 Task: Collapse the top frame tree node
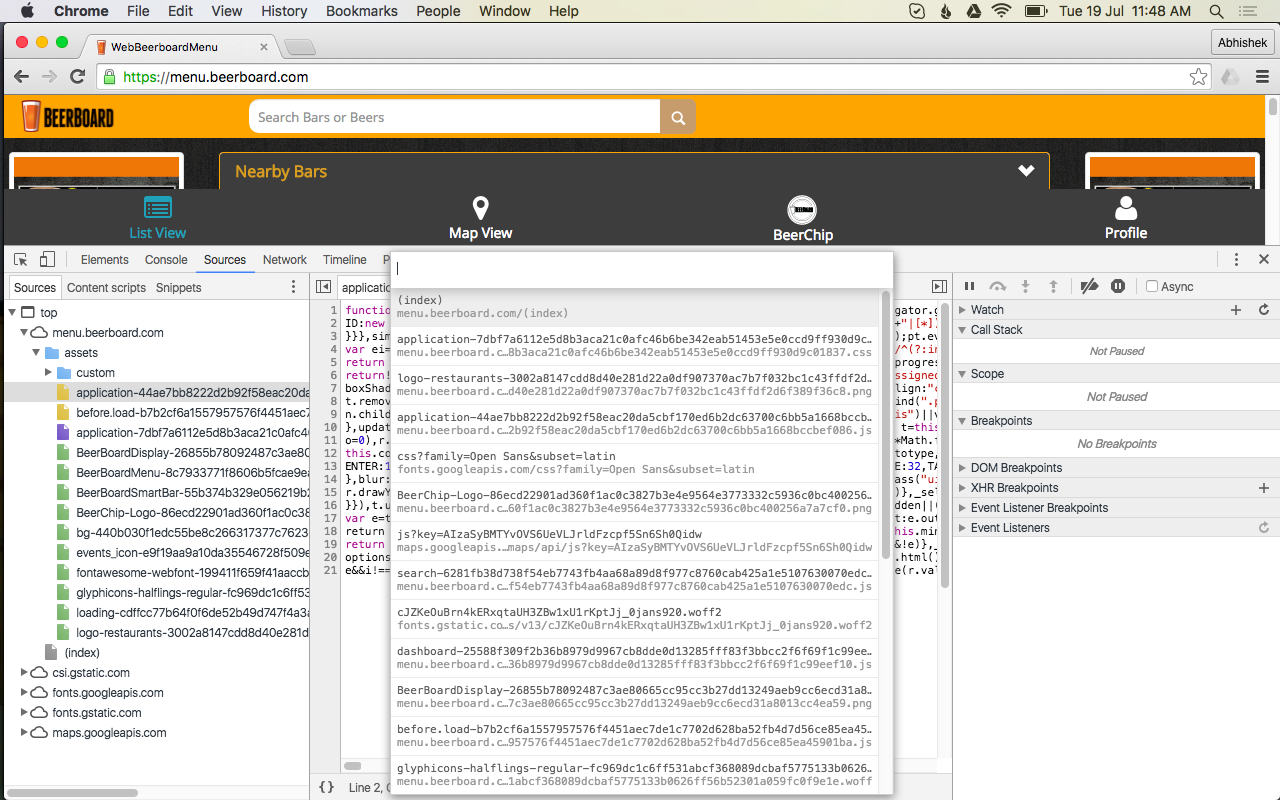click(x=12, y=313)
